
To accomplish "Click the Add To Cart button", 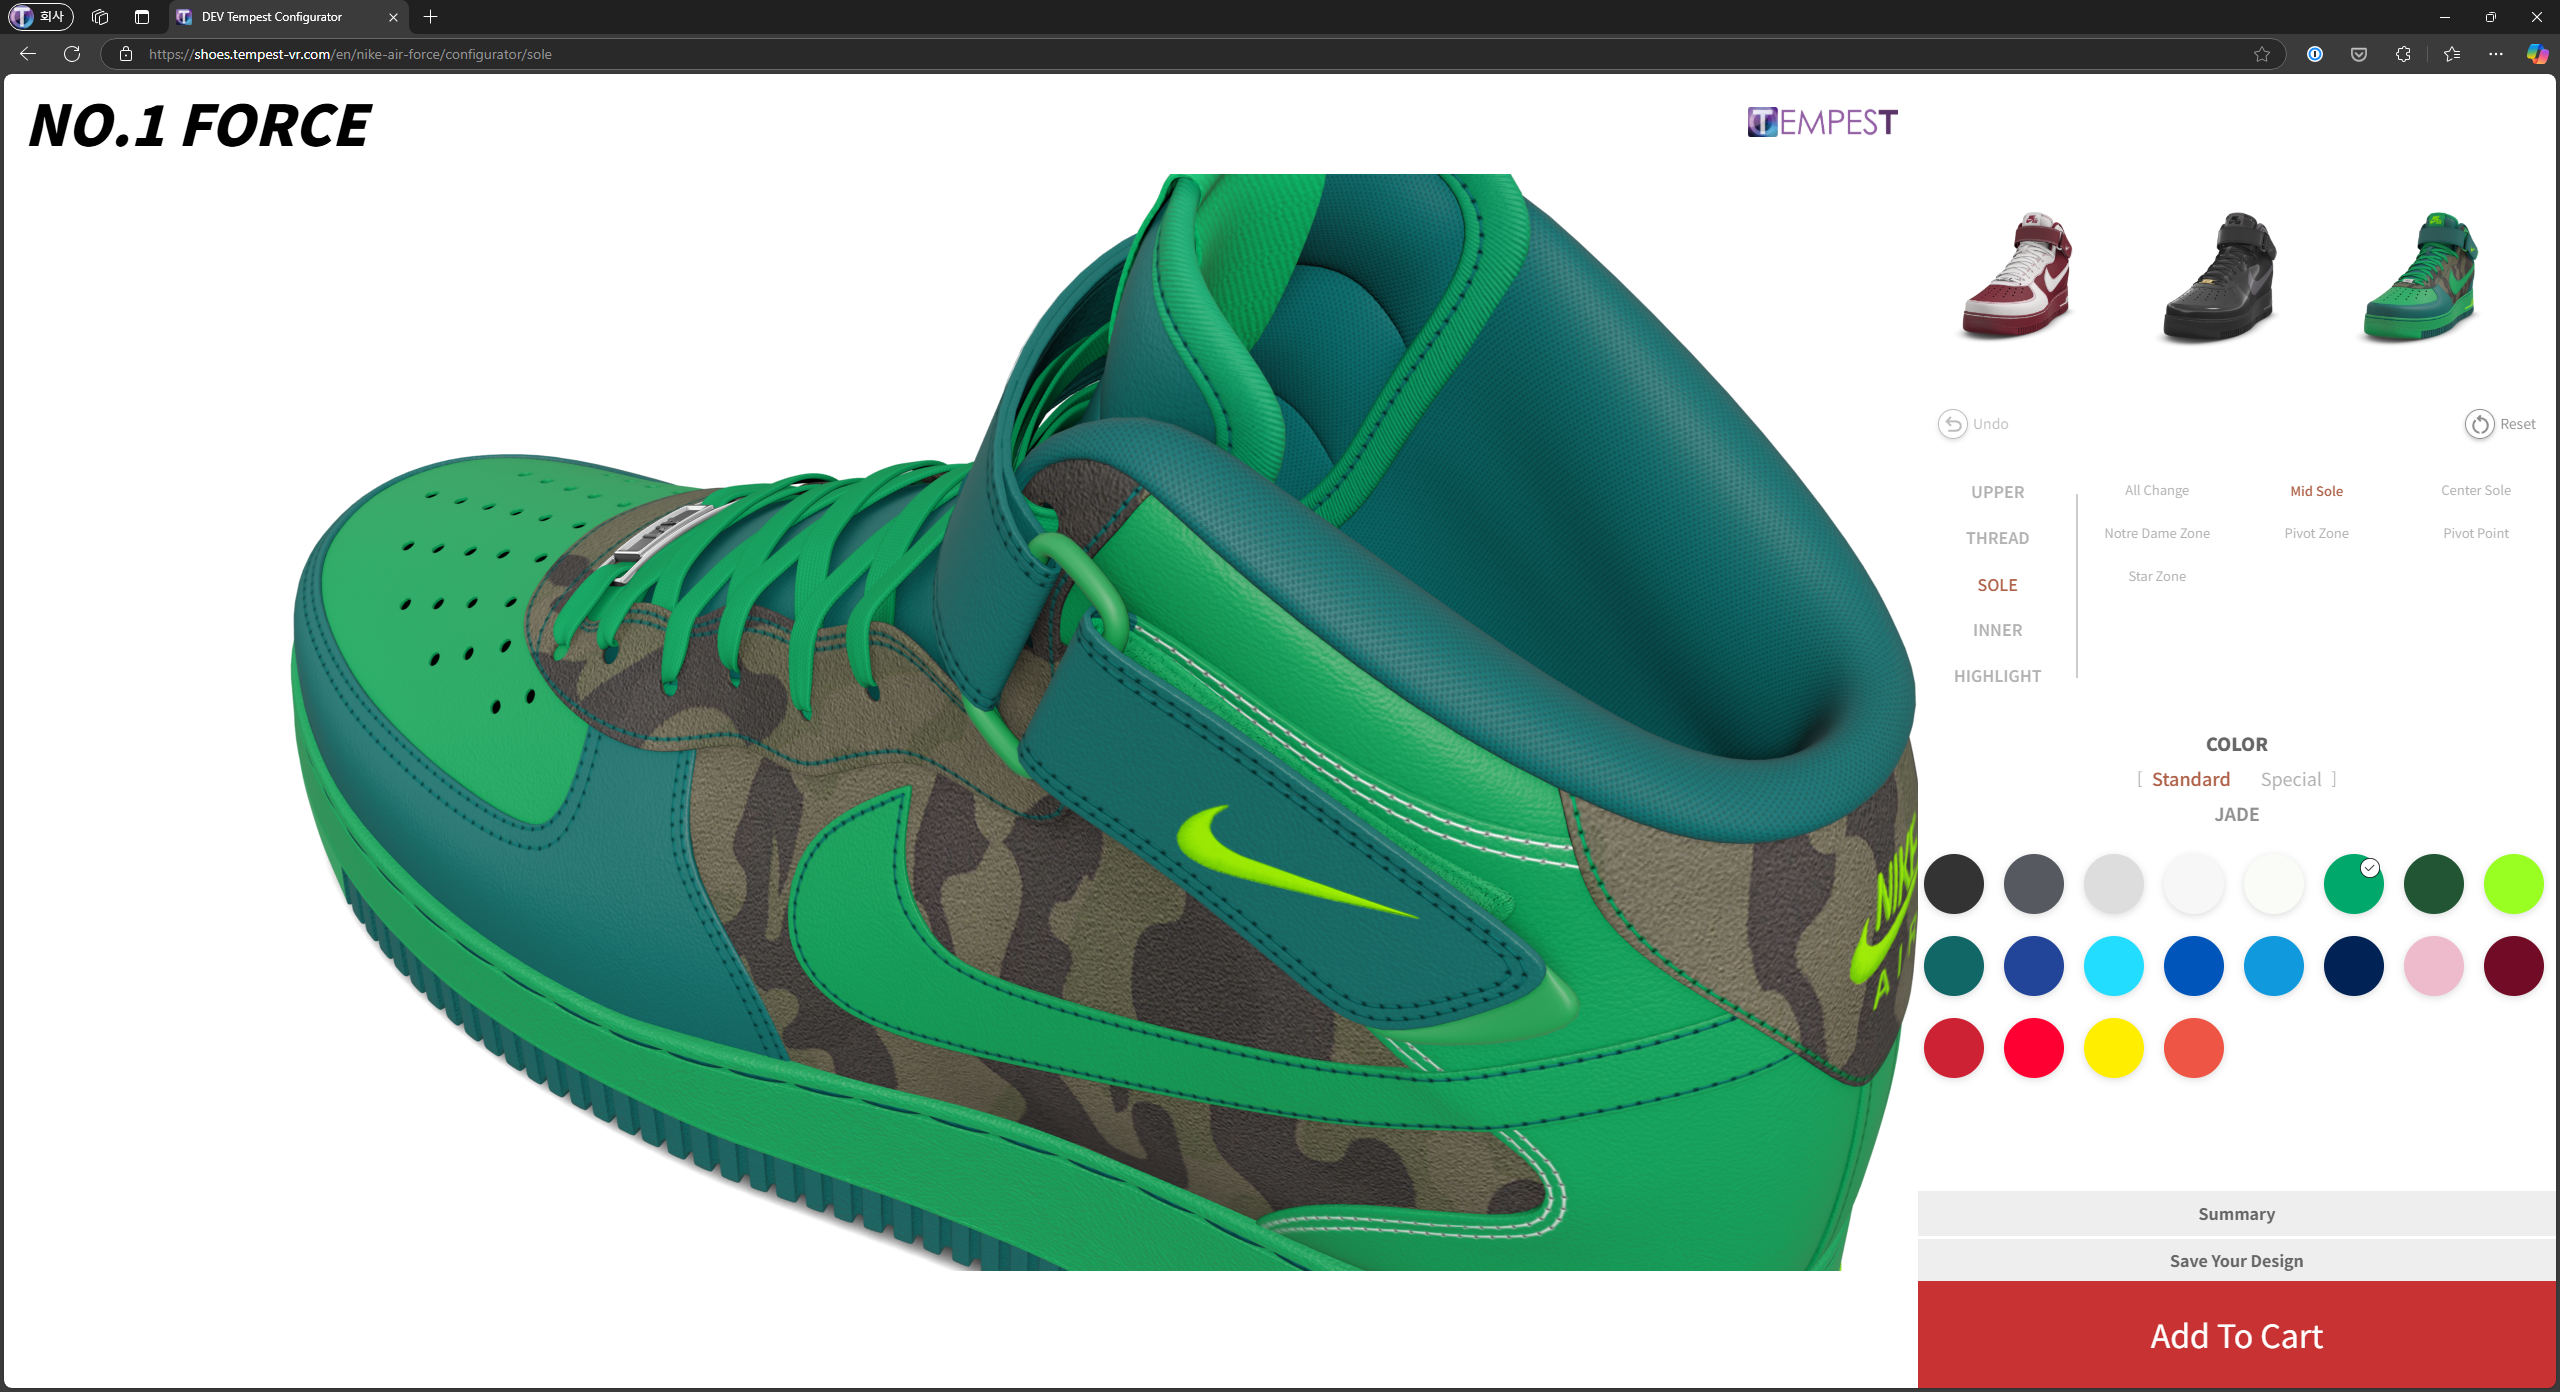I will coord(2236,1336).
